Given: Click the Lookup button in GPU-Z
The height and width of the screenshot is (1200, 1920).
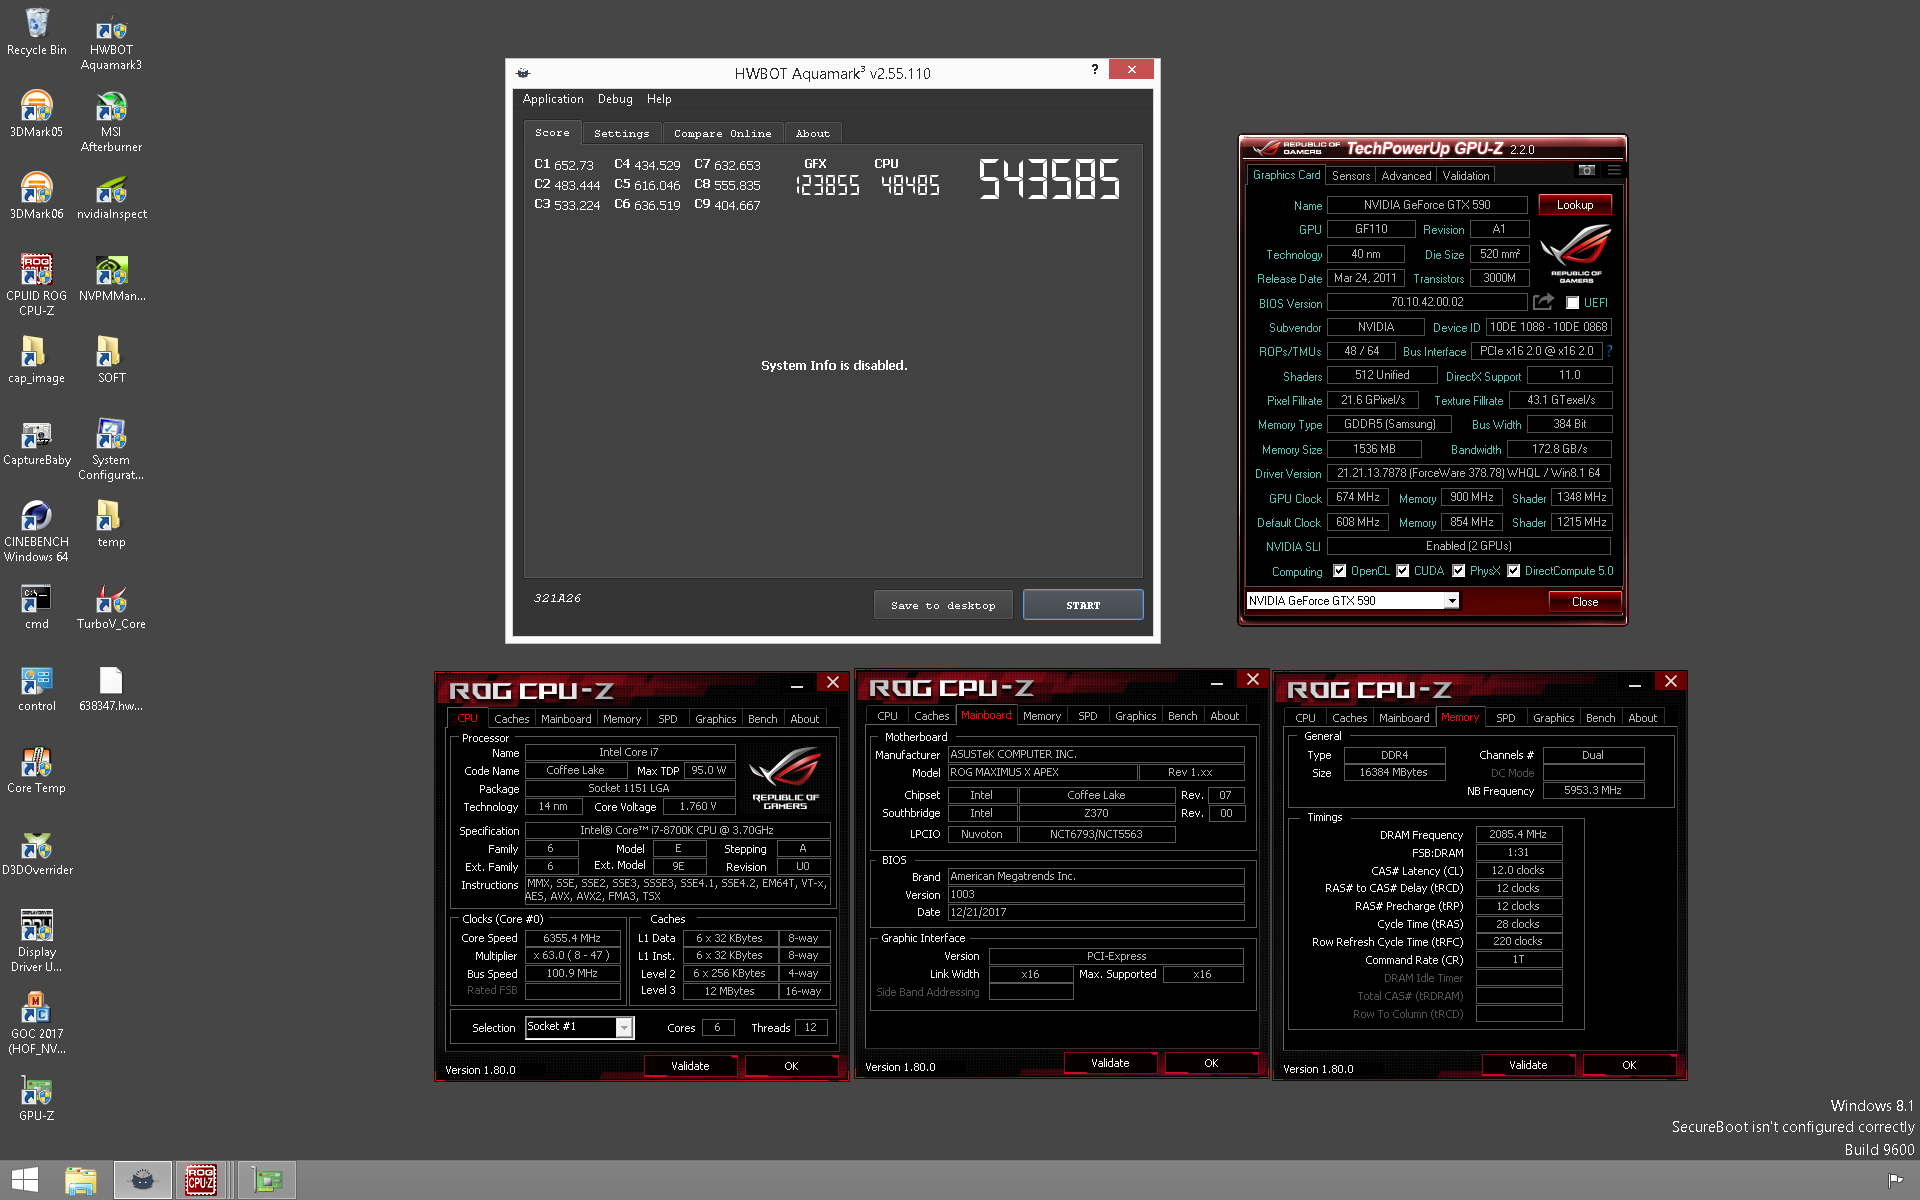Looking at the screenshot, I should [x=1575, y=205].
